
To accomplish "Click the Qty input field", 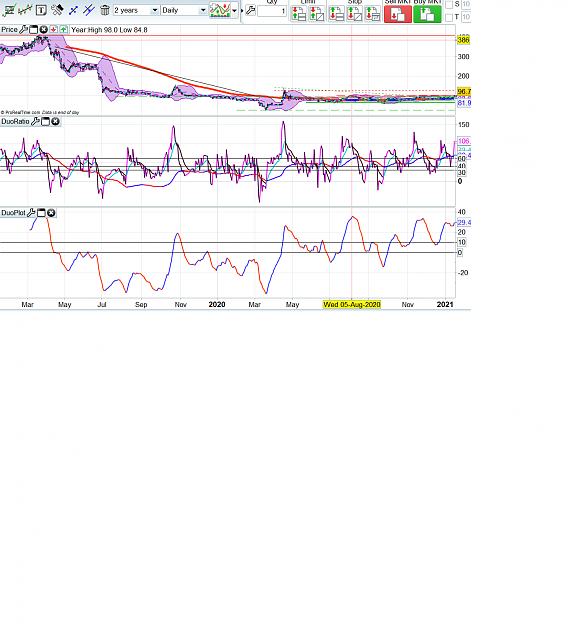I will 272,11.
